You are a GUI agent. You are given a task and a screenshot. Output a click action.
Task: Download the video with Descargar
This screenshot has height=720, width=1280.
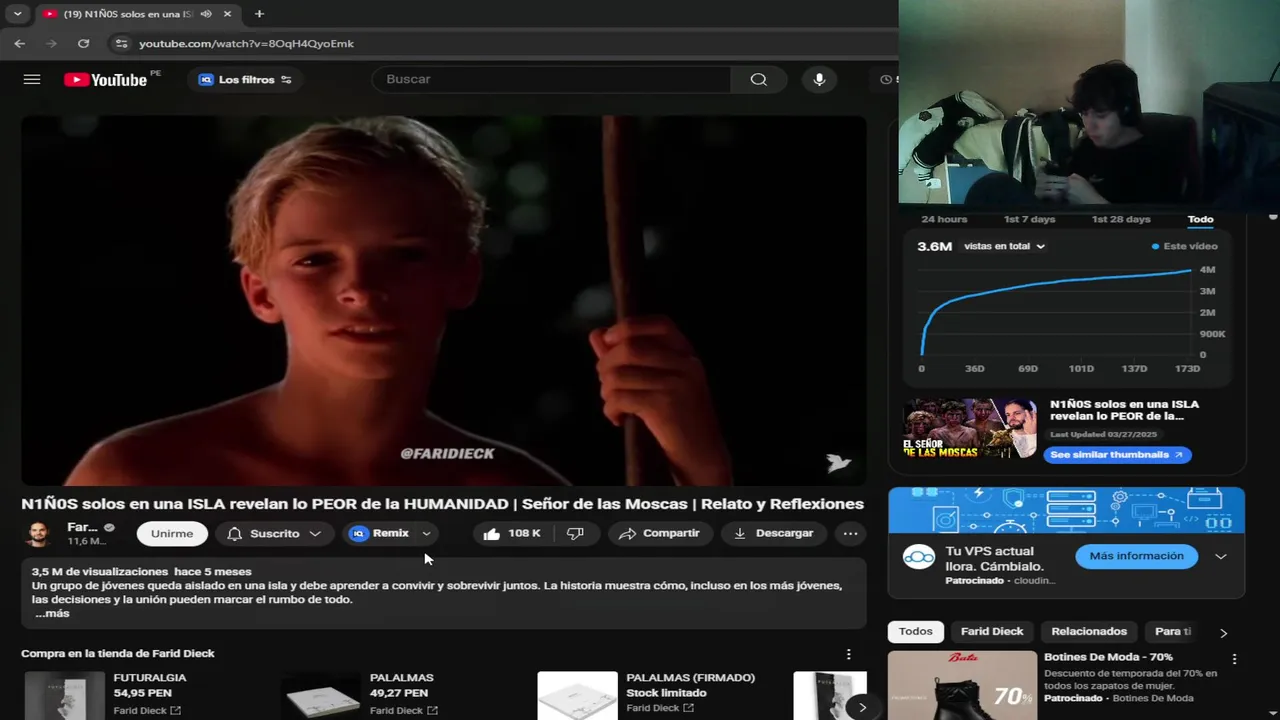pyautogui.click(x=774, y=534)
